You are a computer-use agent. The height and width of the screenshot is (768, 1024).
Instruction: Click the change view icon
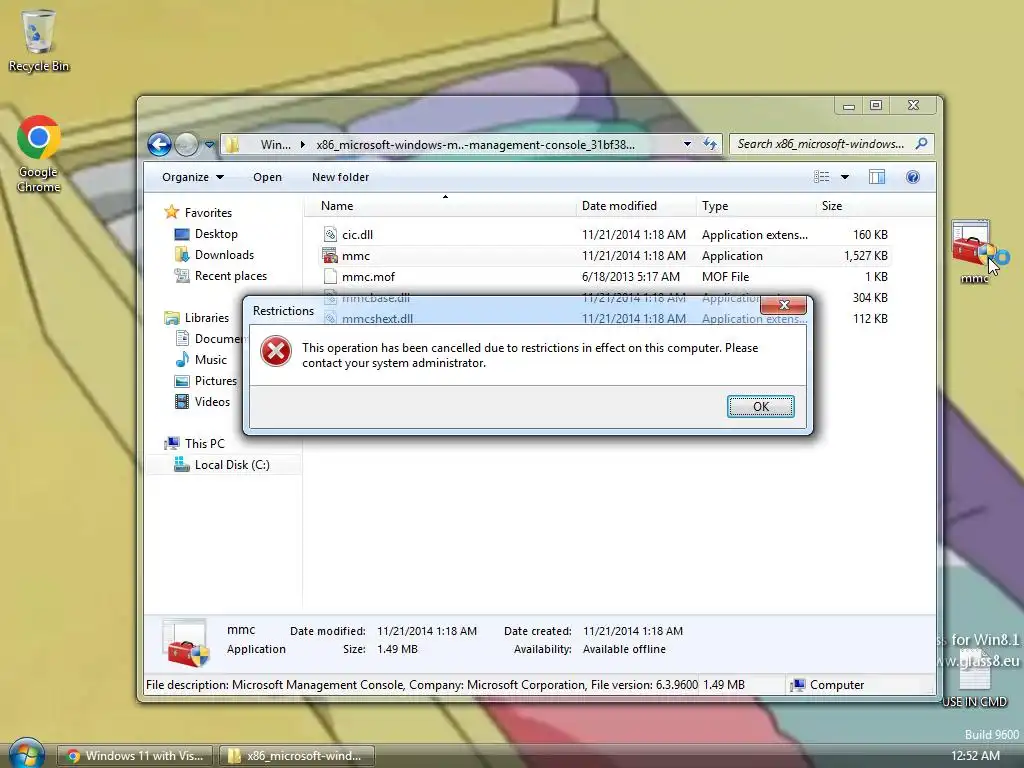tap(822, 177)
